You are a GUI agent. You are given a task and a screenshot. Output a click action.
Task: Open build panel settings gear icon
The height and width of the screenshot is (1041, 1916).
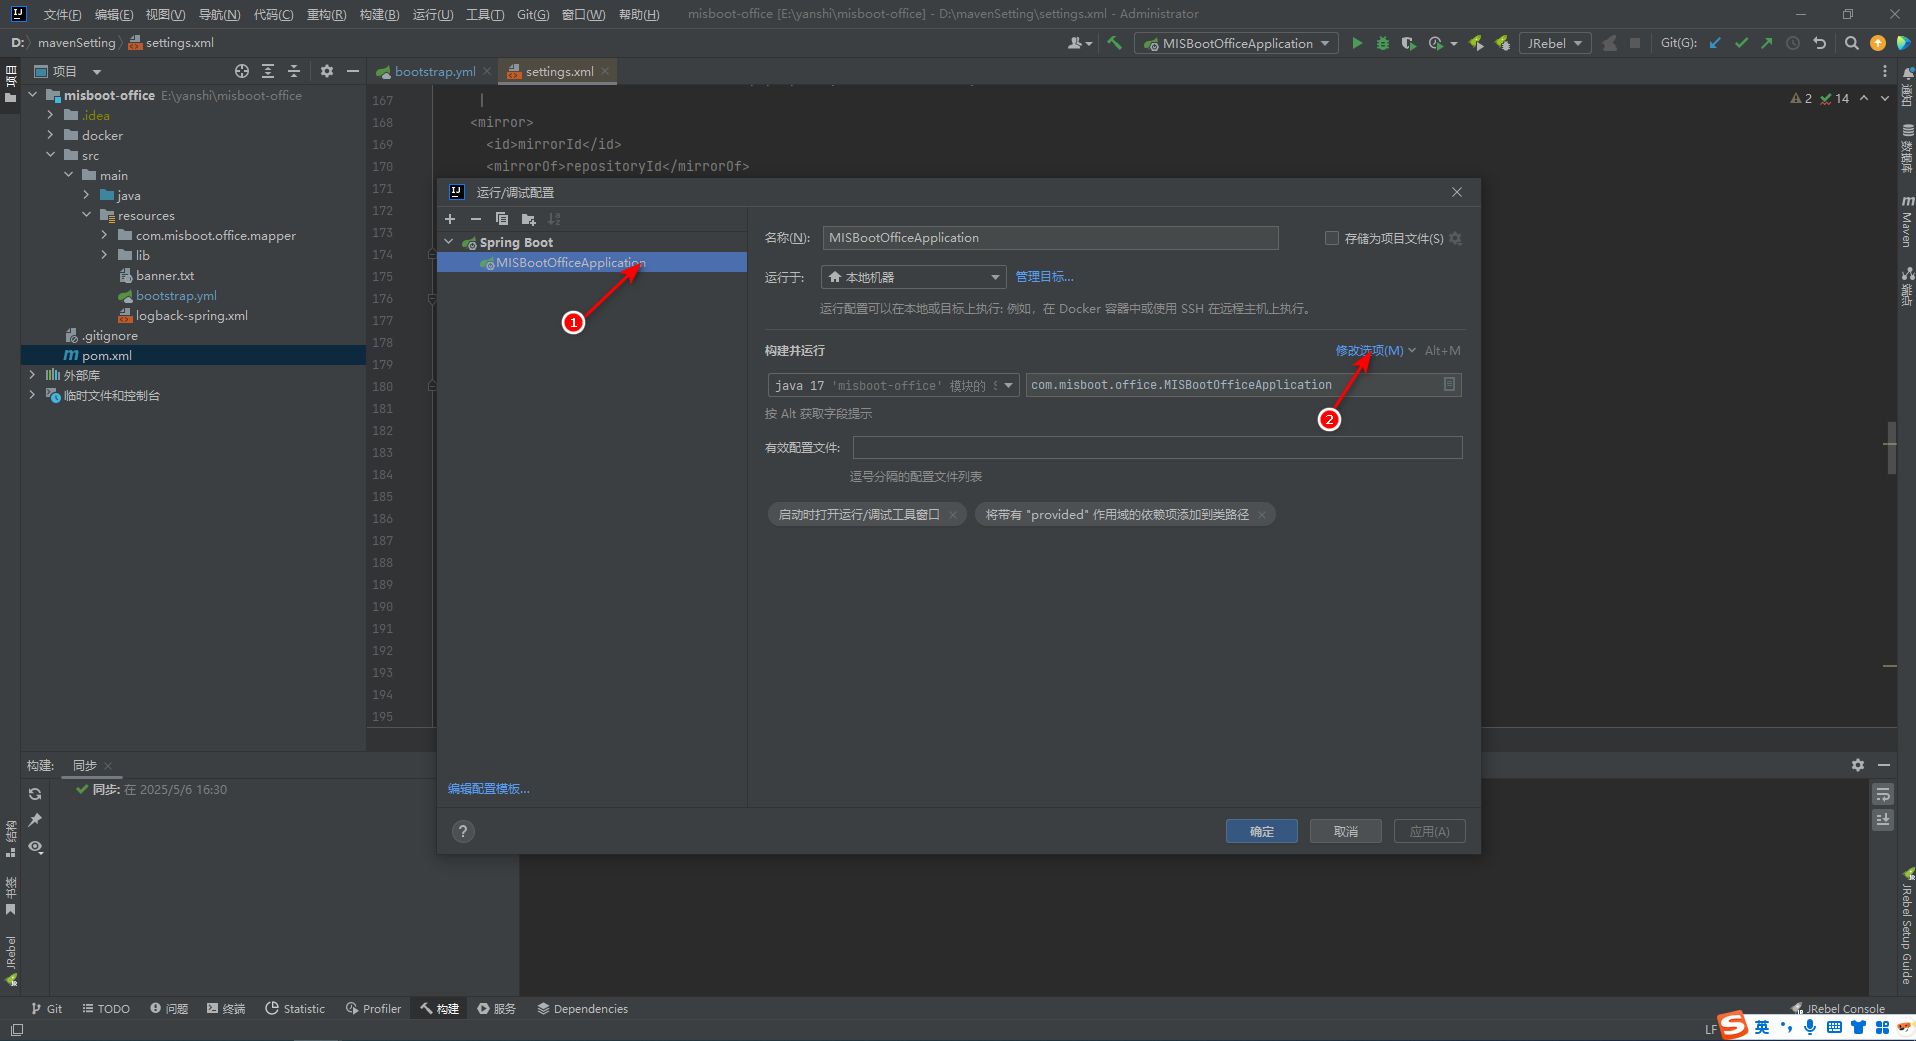[1858, 765]
